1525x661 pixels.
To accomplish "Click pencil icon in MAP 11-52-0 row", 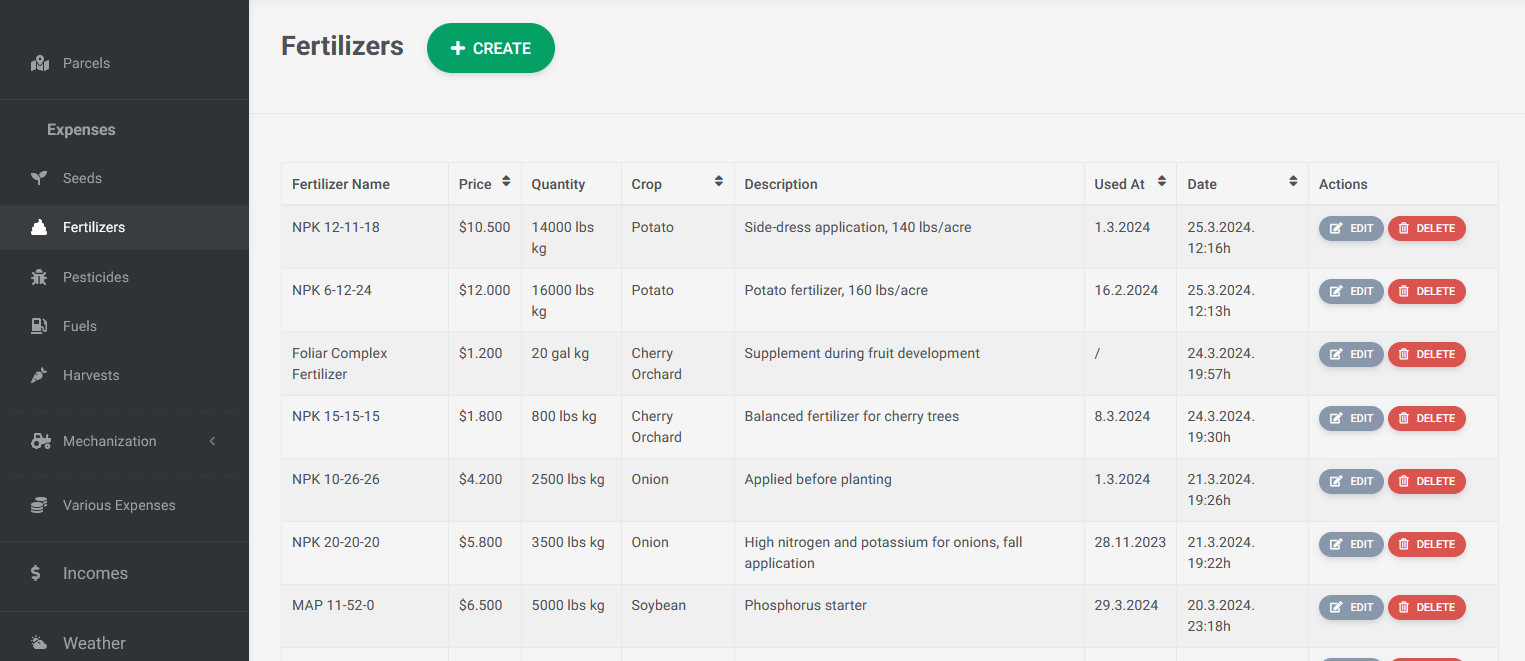I will (x=1336, y=607).
